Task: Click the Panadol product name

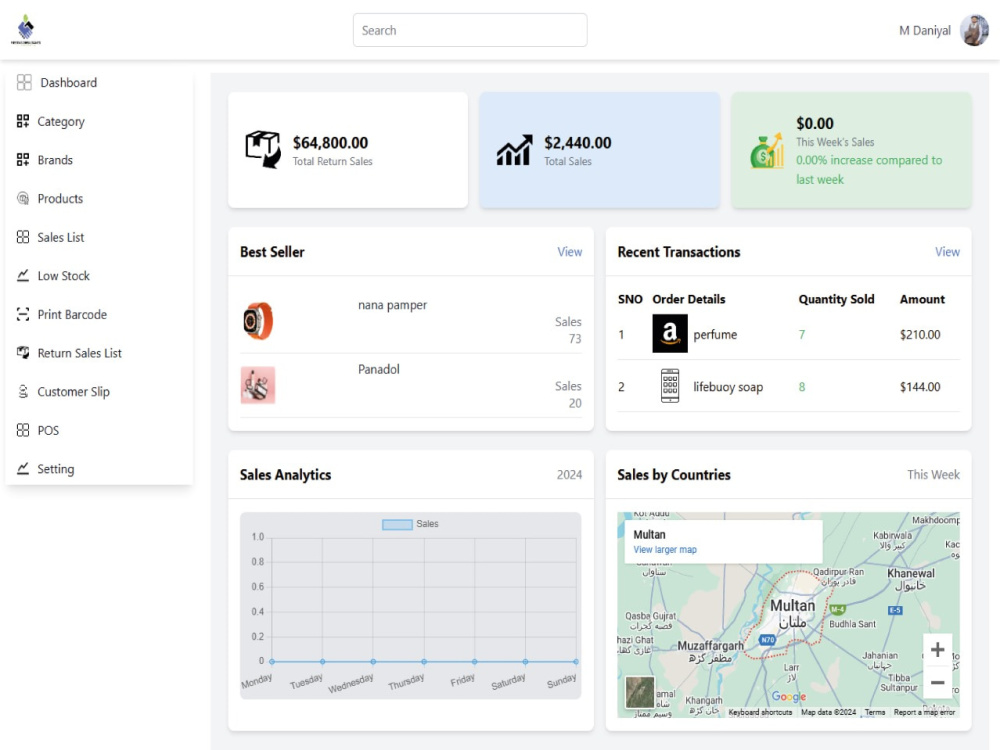Action: click(379, 369)
